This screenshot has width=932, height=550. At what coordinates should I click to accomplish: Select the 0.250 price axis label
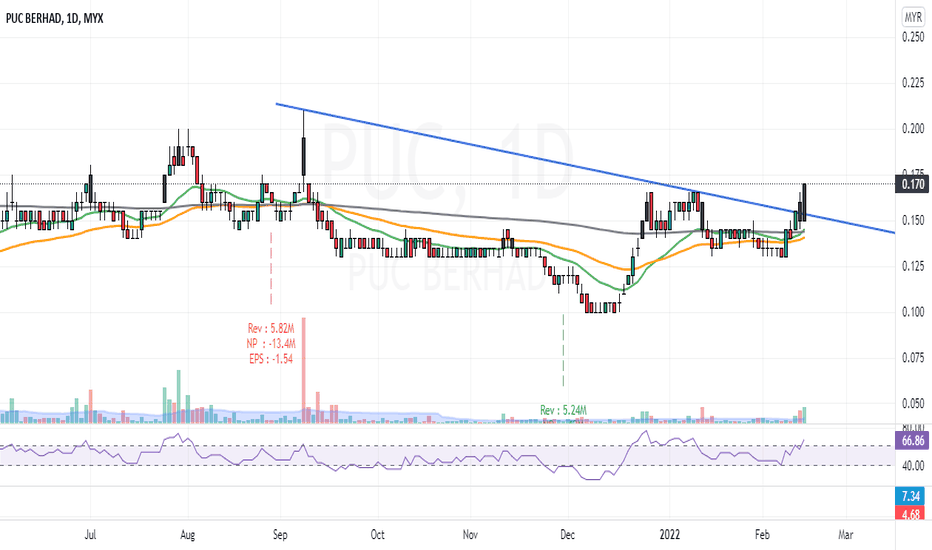click(x=913, y=37)
